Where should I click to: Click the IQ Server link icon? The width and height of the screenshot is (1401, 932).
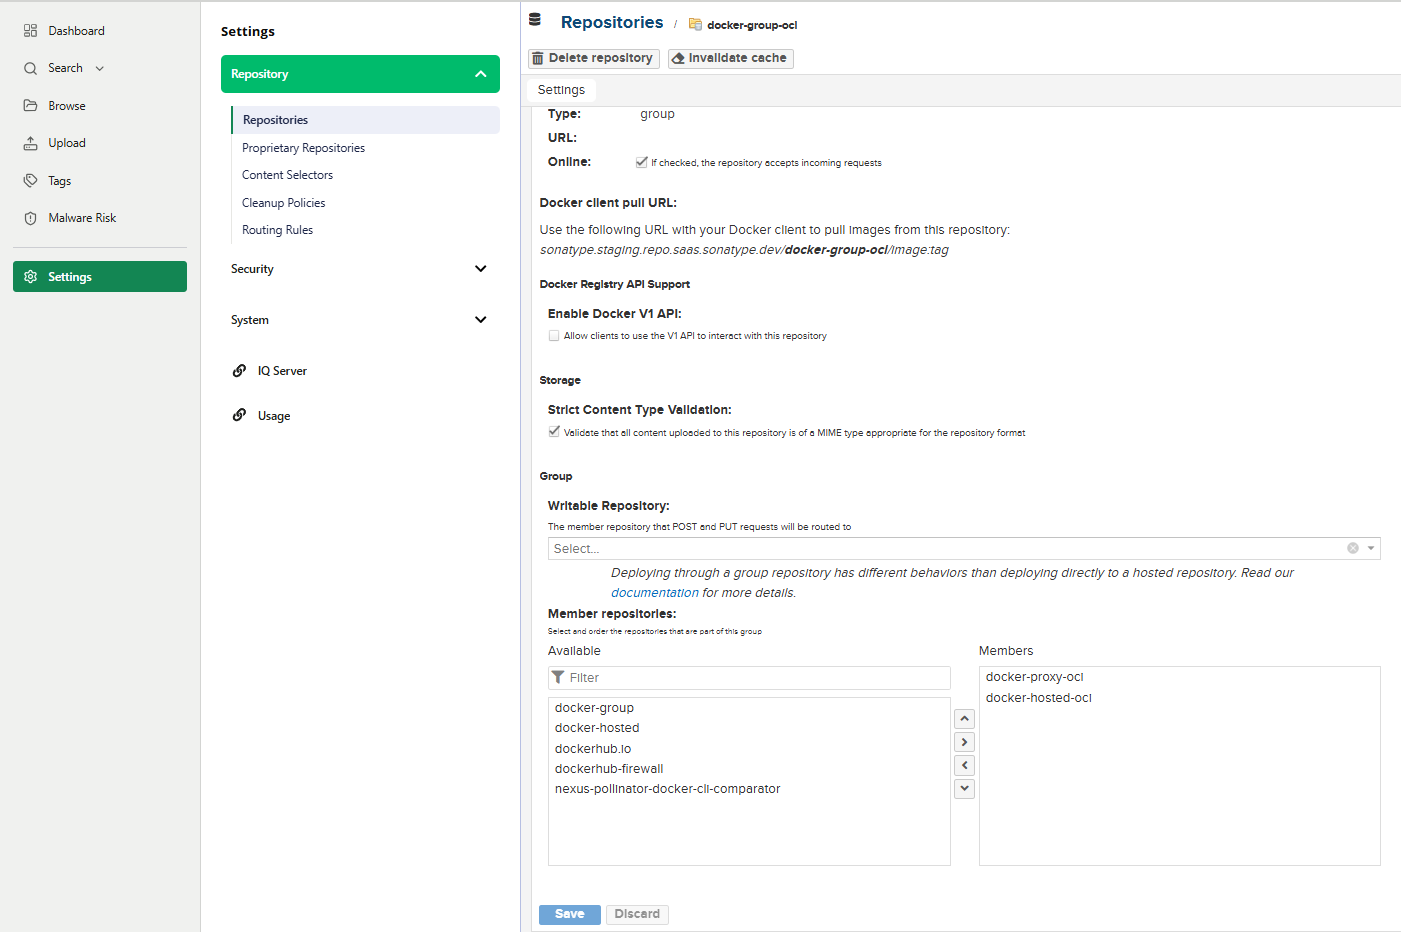tap(239, 371)
